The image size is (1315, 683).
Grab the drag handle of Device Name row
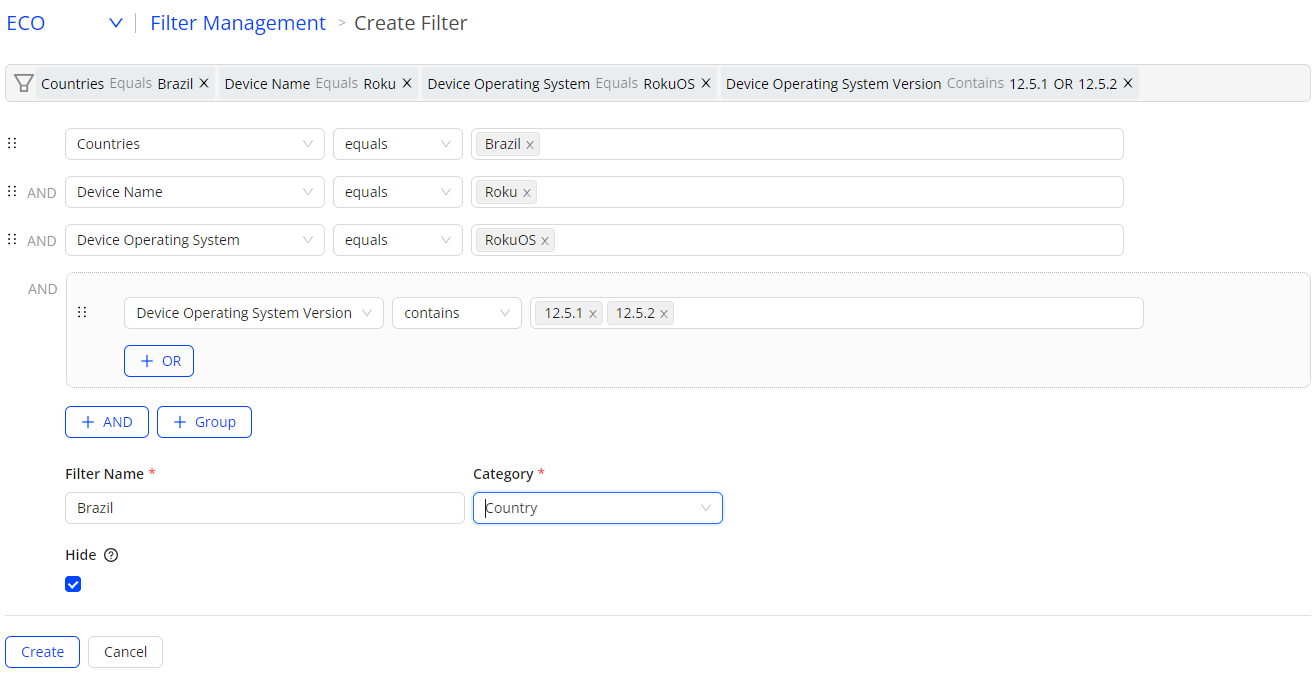pos(12,191)
